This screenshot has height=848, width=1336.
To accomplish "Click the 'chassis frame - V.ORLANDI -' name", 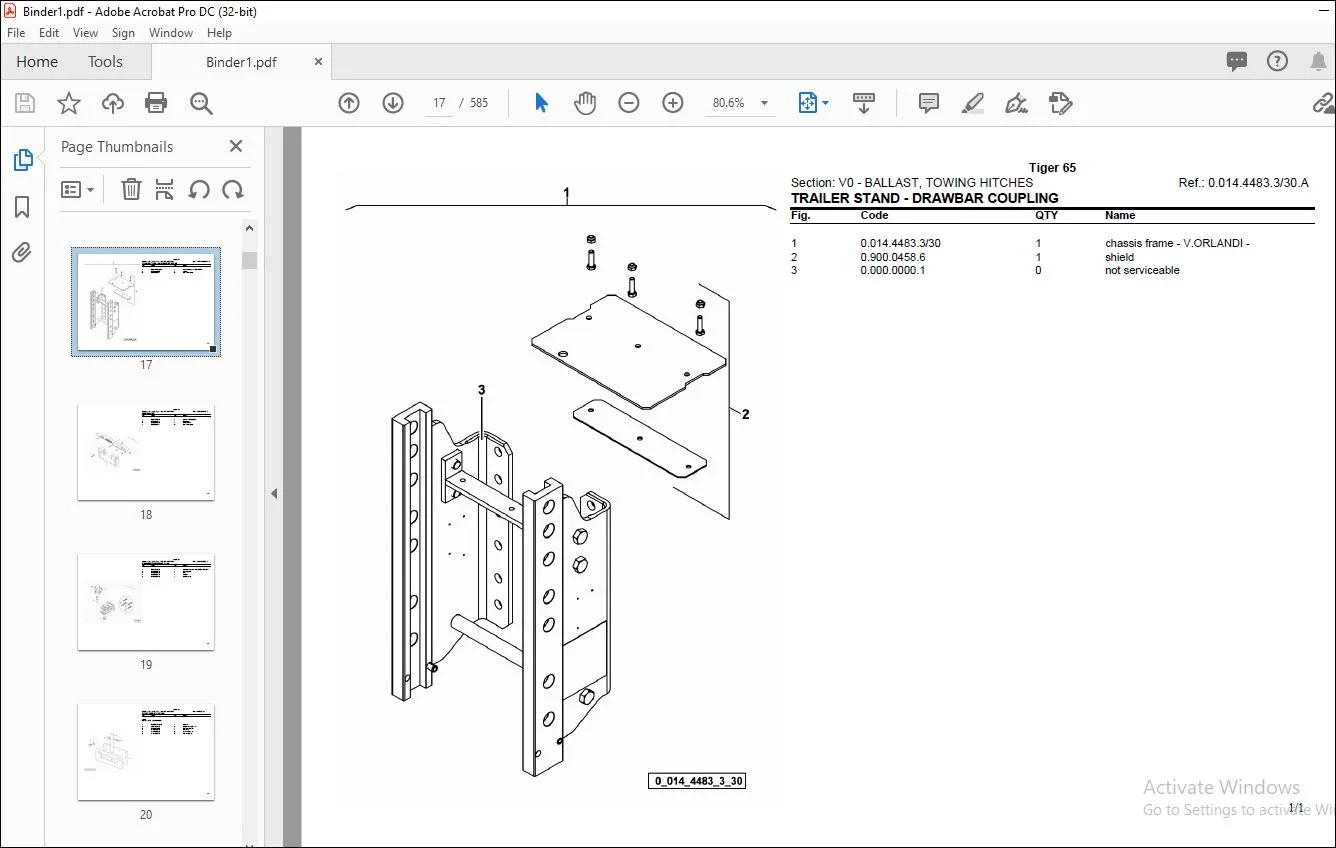I will pos(1177,244).
